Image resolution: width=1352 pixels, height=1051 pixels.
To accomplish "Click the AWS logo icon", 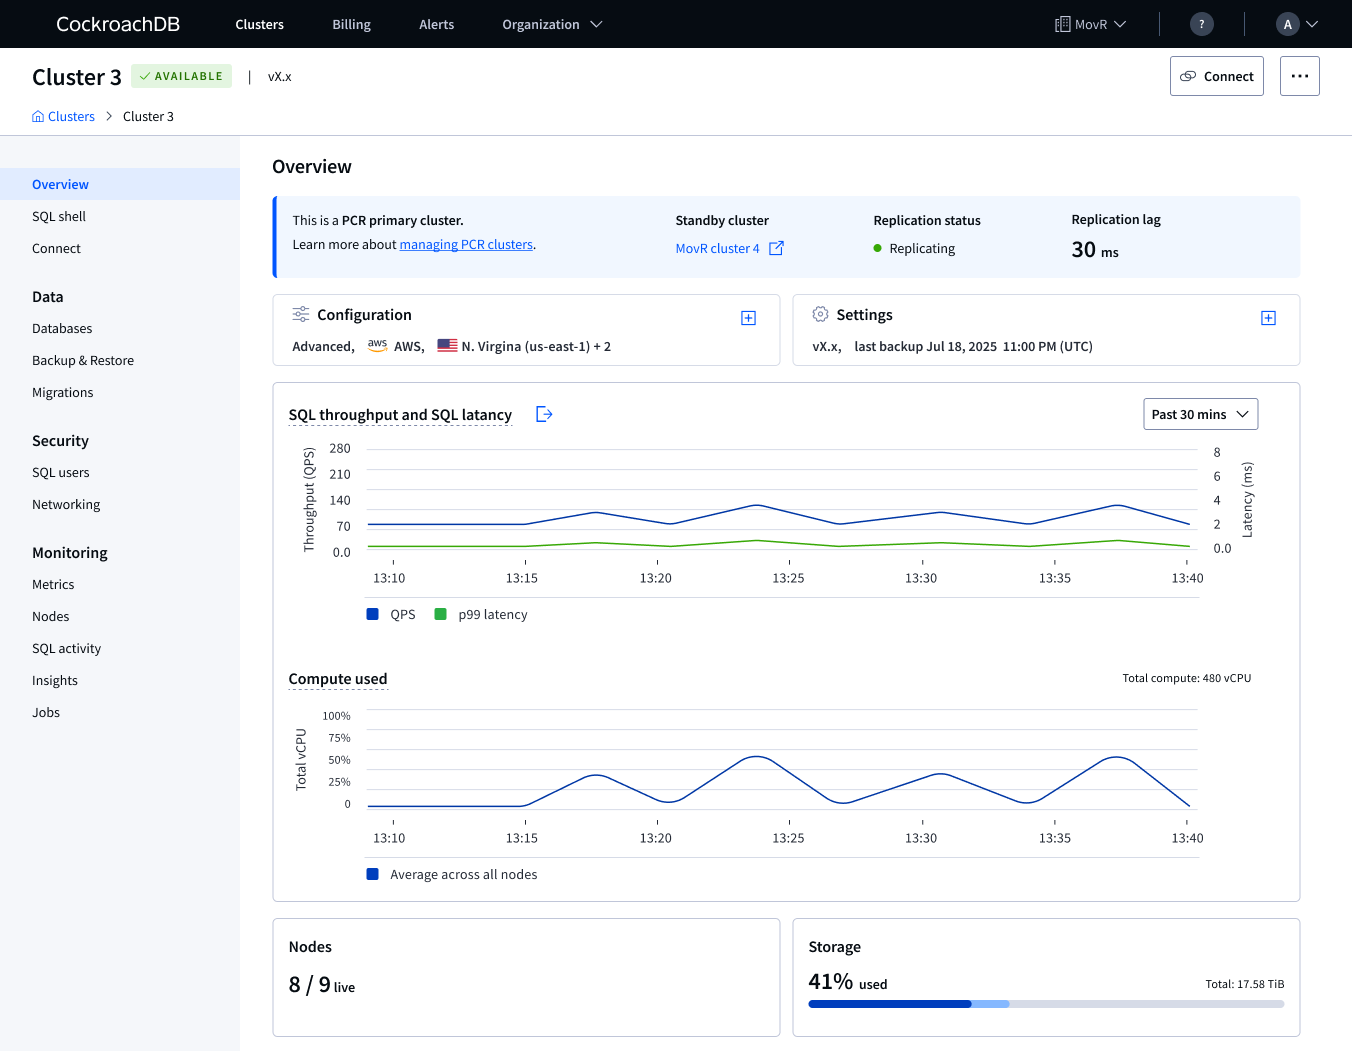I will click(x=377, y=345).
